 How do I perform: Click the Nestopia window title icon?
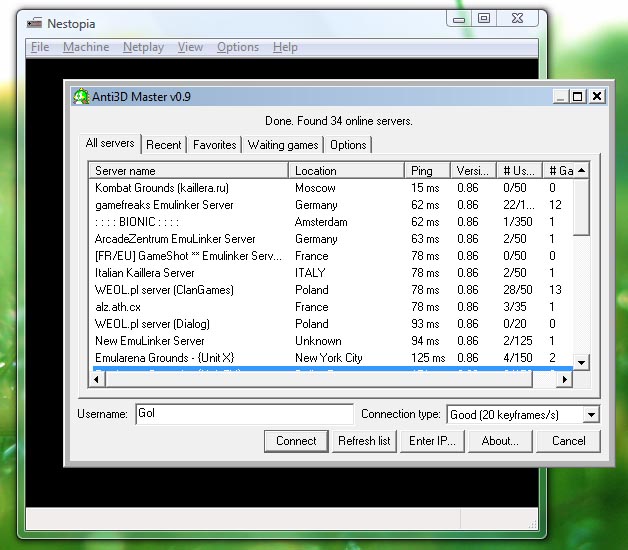[x=34, y=23]
